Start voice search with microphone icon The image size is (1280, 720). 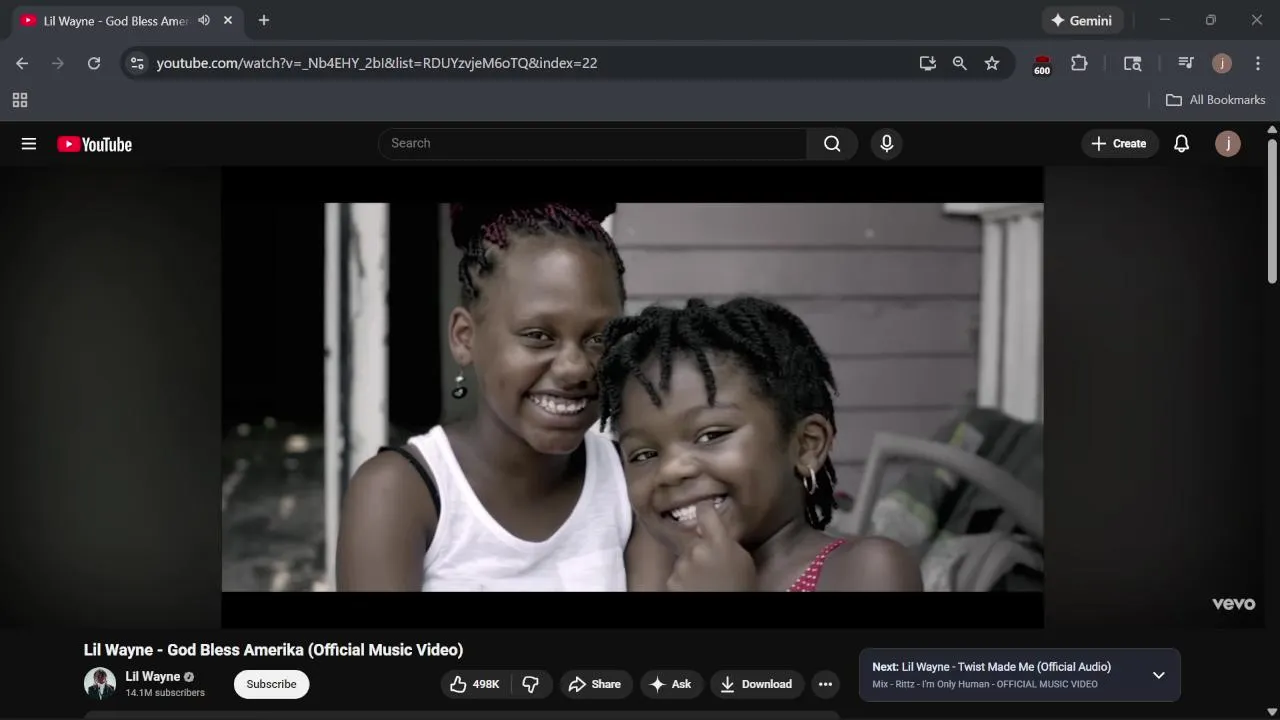click(x=886, y=144)
